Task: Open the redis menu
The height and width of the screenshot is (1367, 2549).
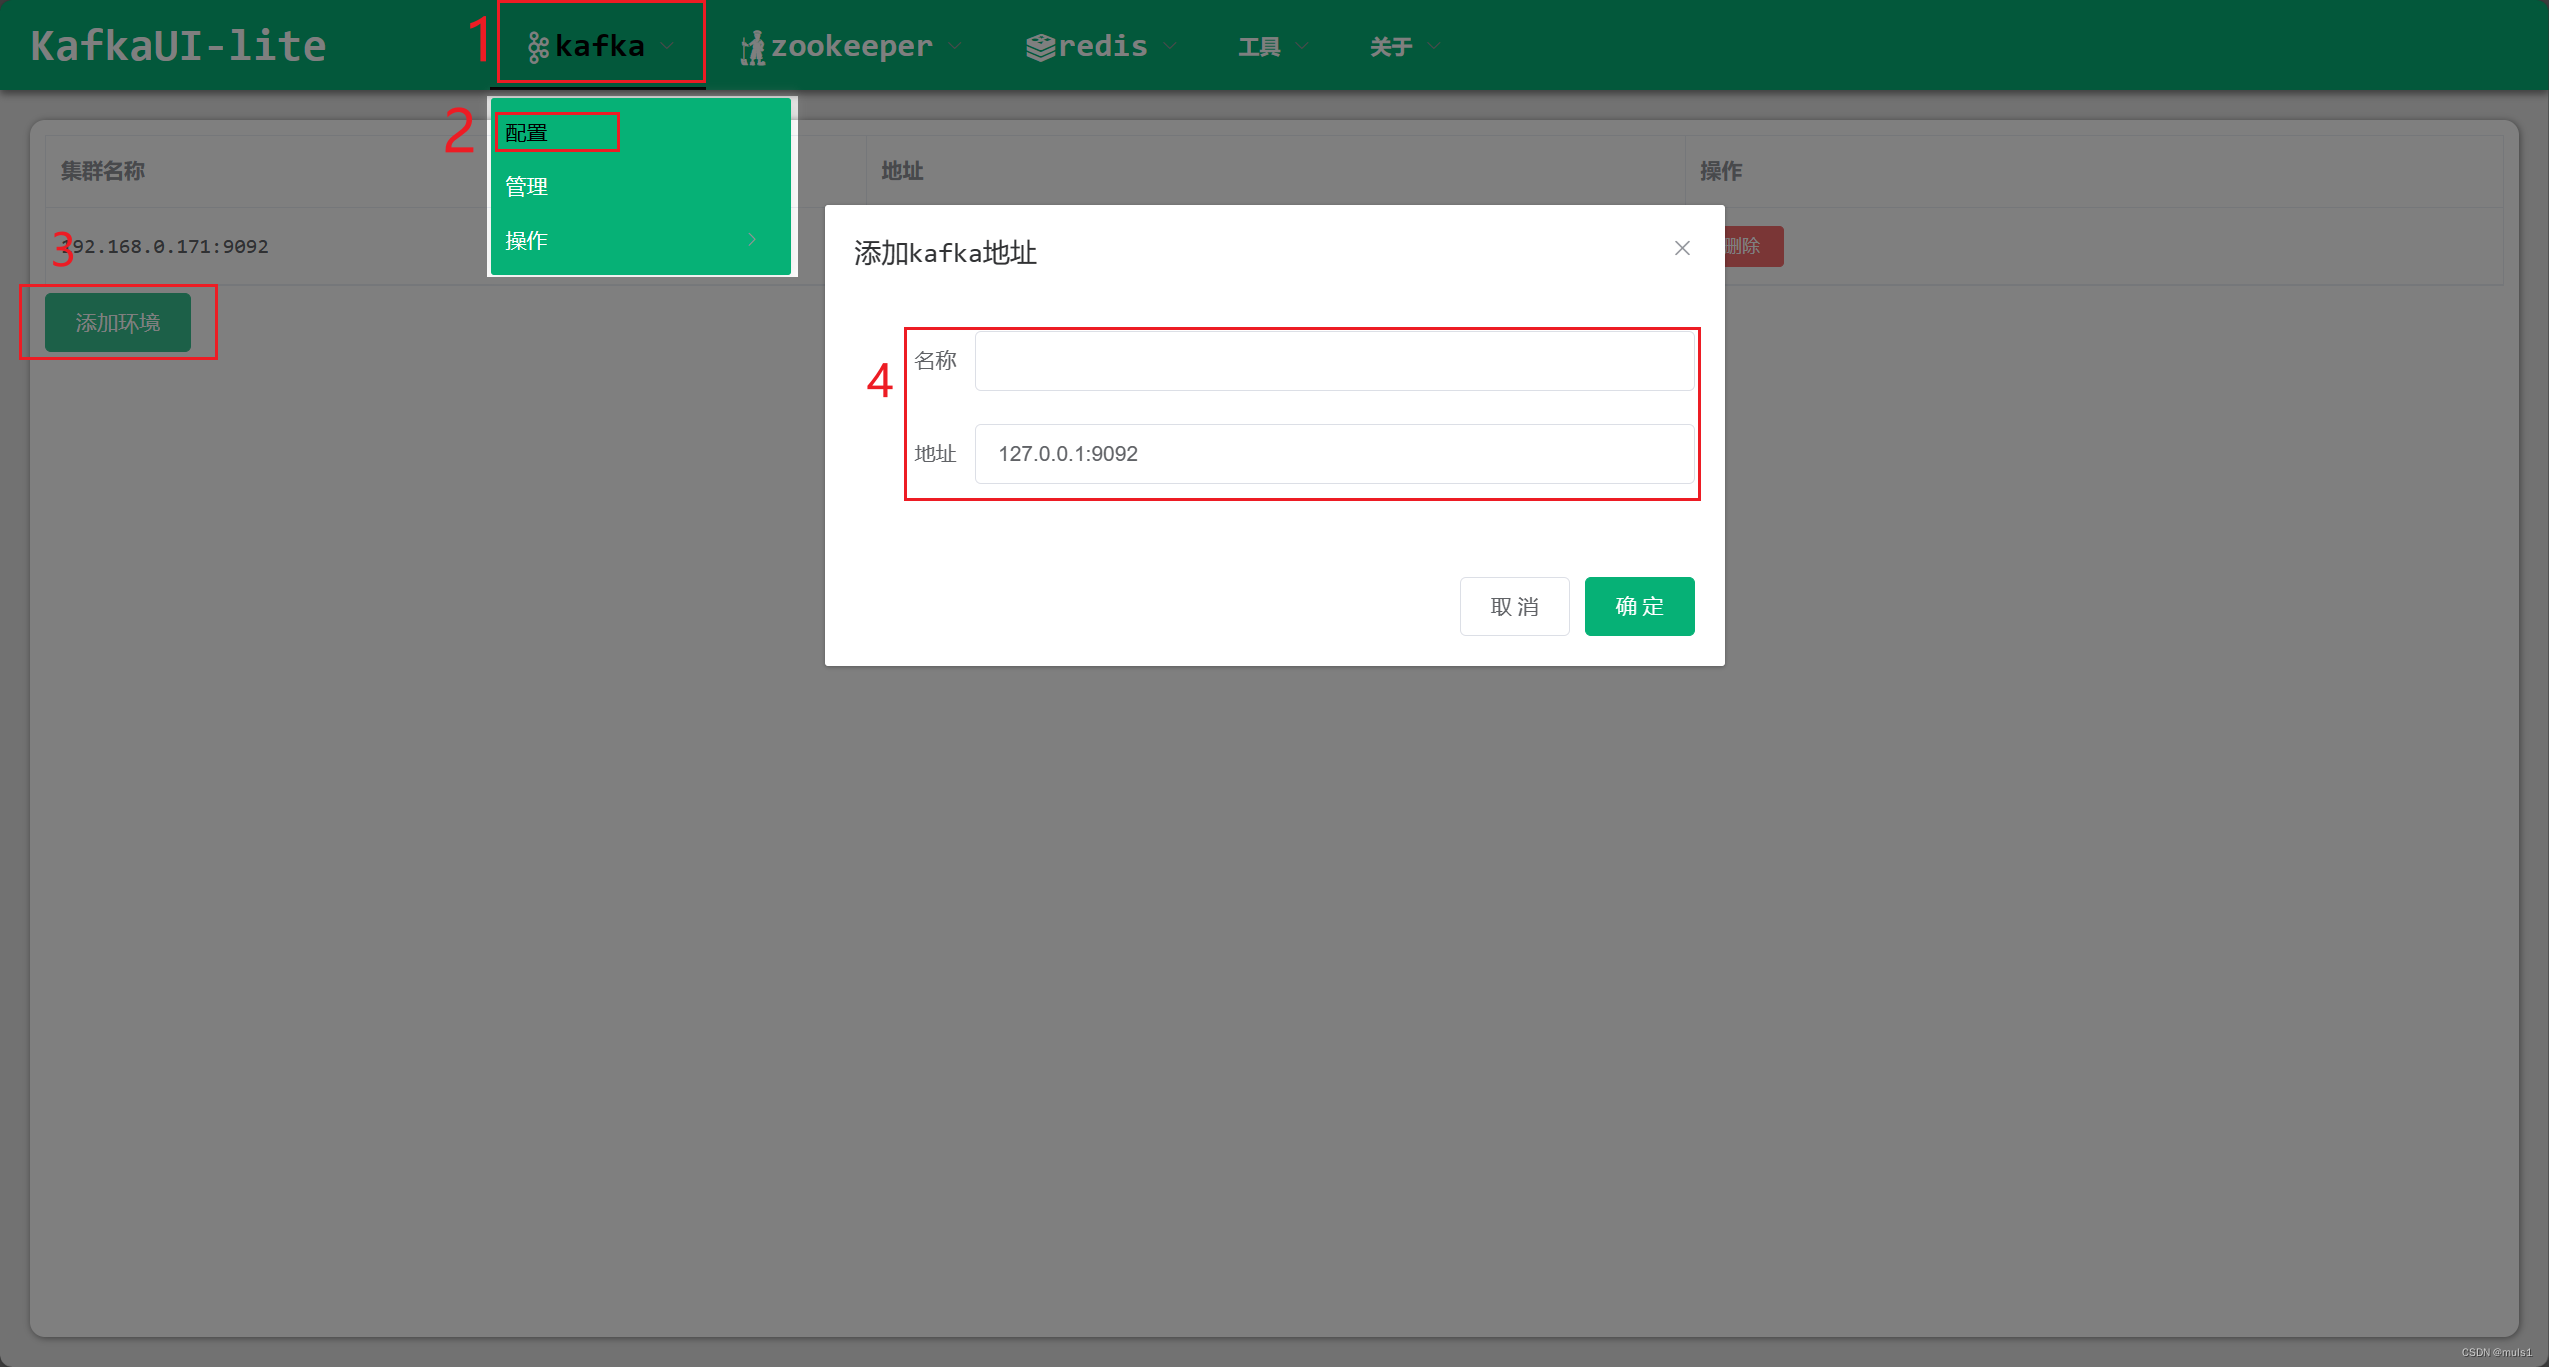Action: click(x=1101, y=45)
